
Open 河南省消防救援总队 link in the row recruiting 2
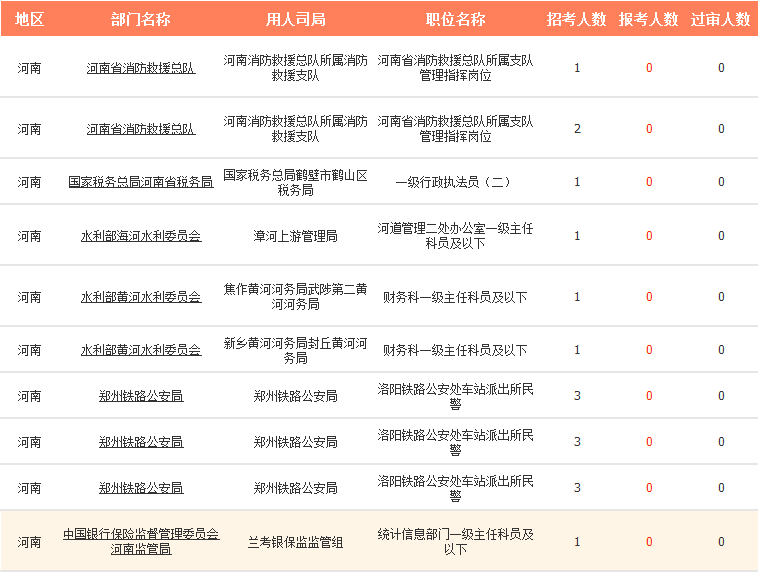coord(141,129)
